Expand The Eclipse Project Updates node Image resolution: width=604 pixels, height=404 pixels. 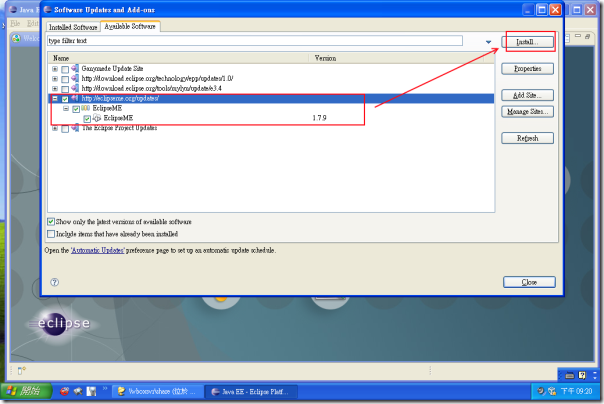55,128
